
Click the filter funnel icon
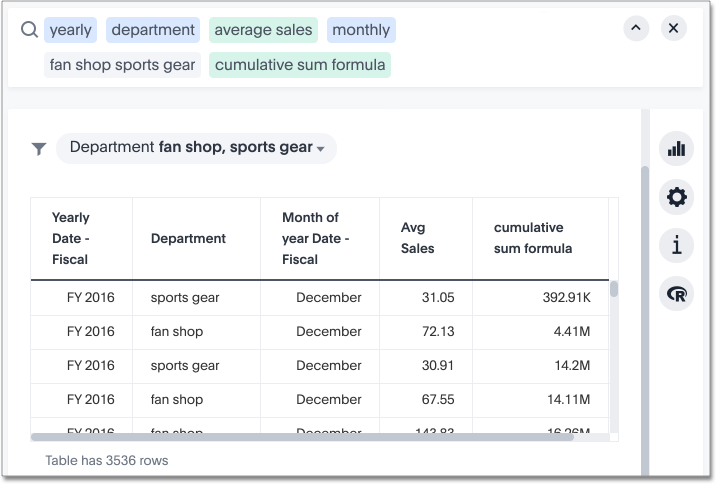pos(39,149)
